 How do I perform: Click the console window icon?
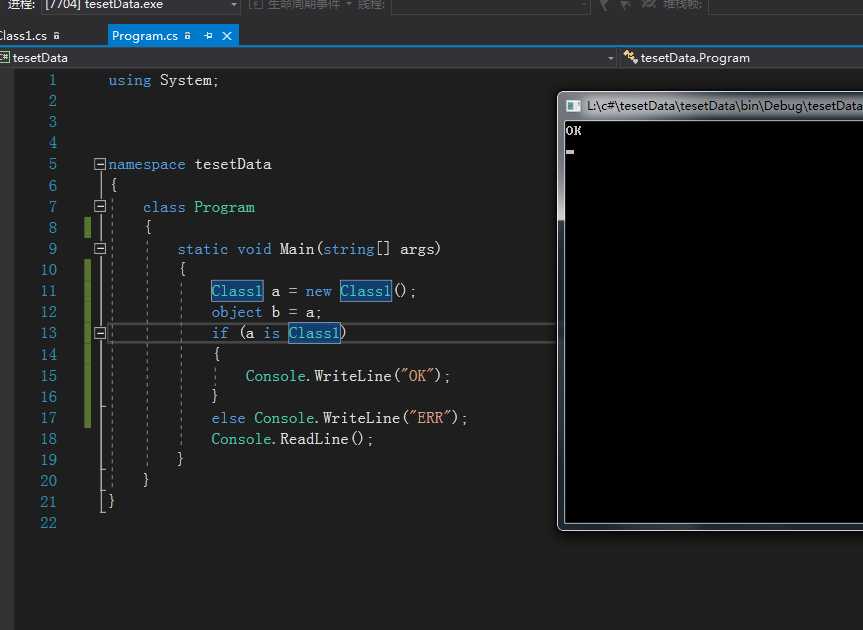[573, 106]
